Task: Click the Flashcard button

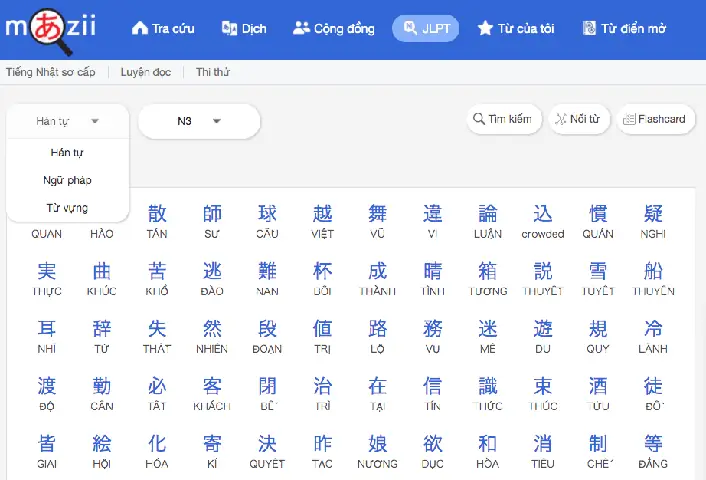Action: (656, 119)
